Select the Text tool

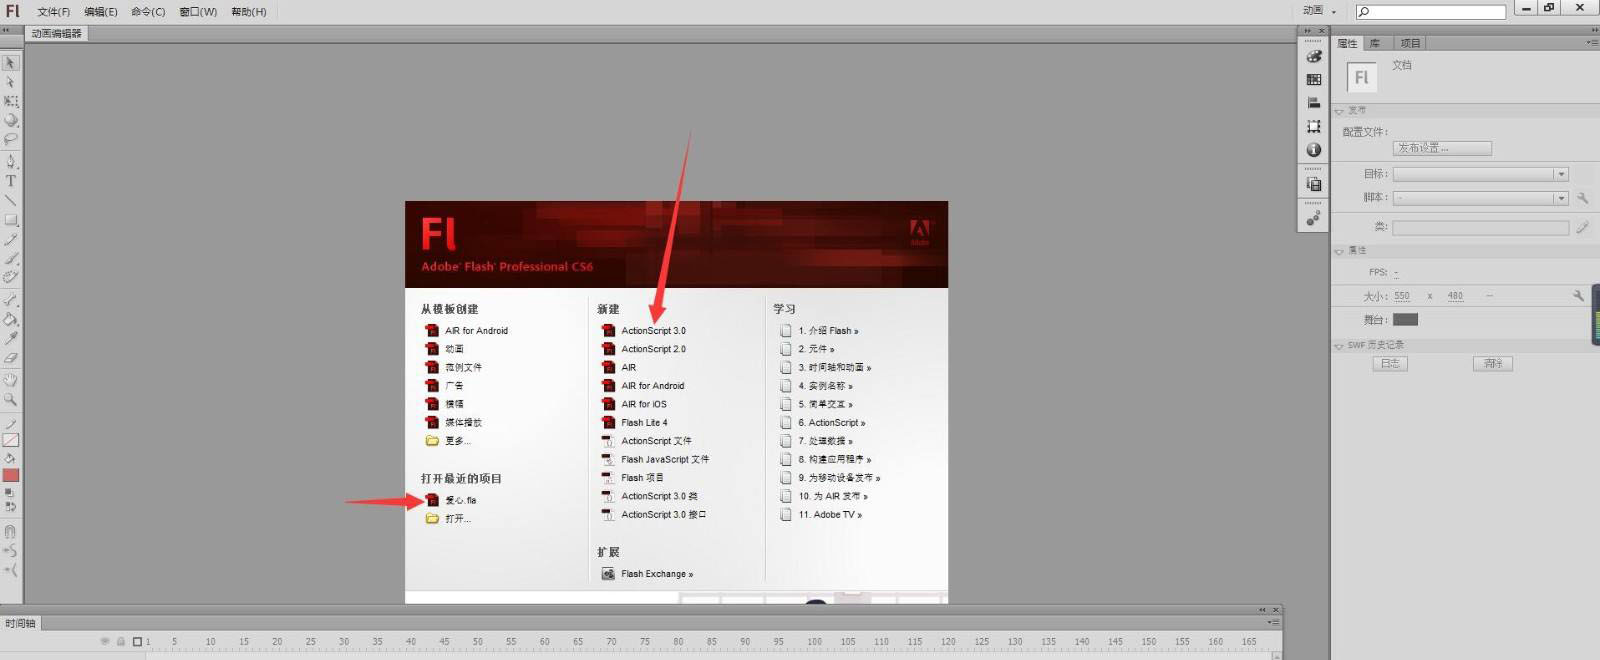[10, 181]
